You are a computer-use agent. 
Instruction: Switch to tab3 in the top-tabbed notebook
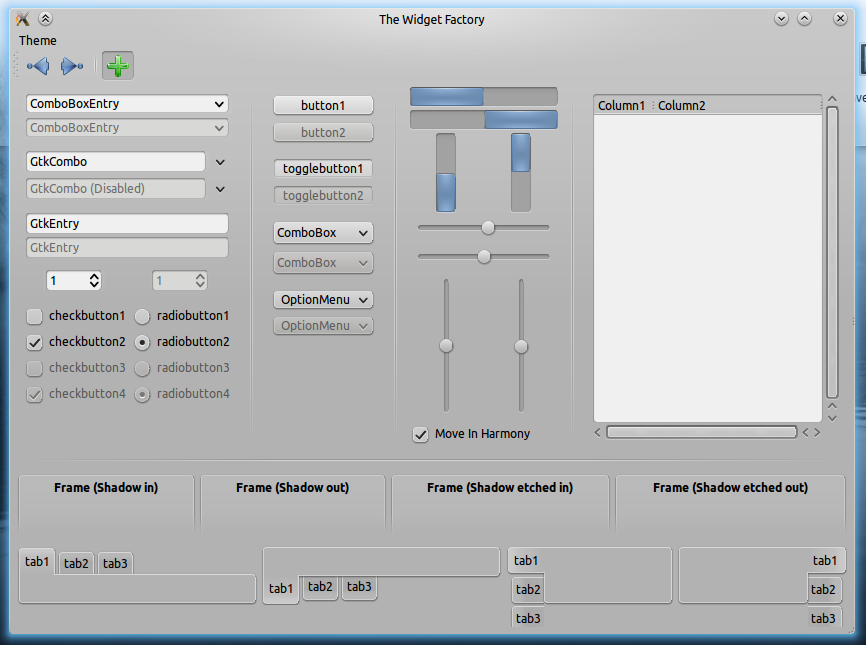pos(115,564)
